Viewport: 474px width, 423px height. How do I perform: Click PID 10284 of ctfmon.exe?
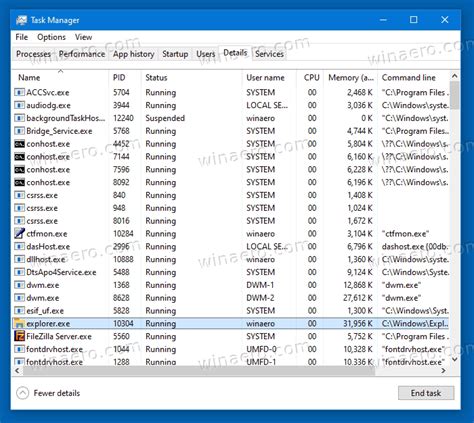(x=123, y=234)
